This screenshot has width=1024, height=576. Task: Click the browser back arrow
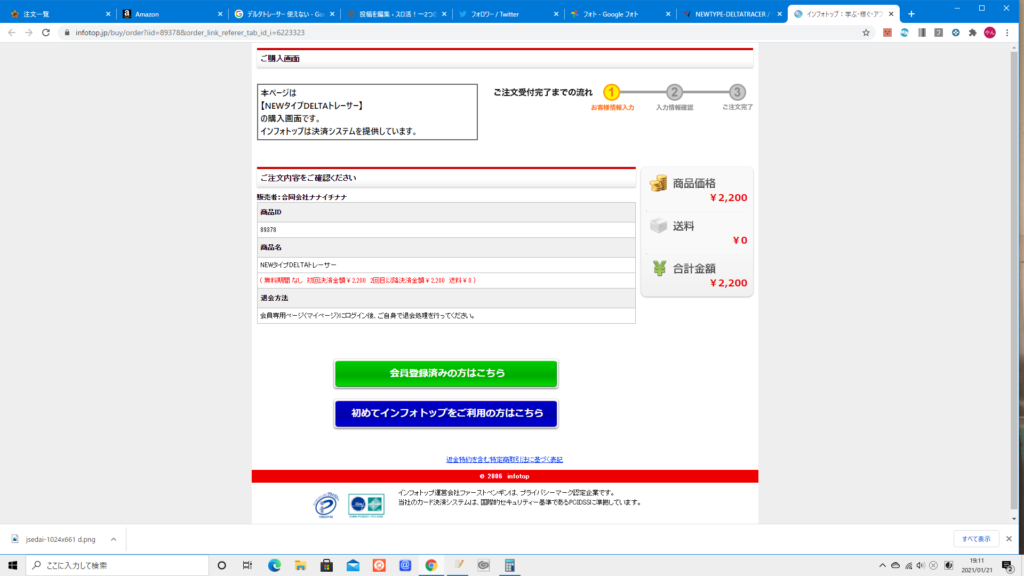pyautogui.click(x=12, y=33)
